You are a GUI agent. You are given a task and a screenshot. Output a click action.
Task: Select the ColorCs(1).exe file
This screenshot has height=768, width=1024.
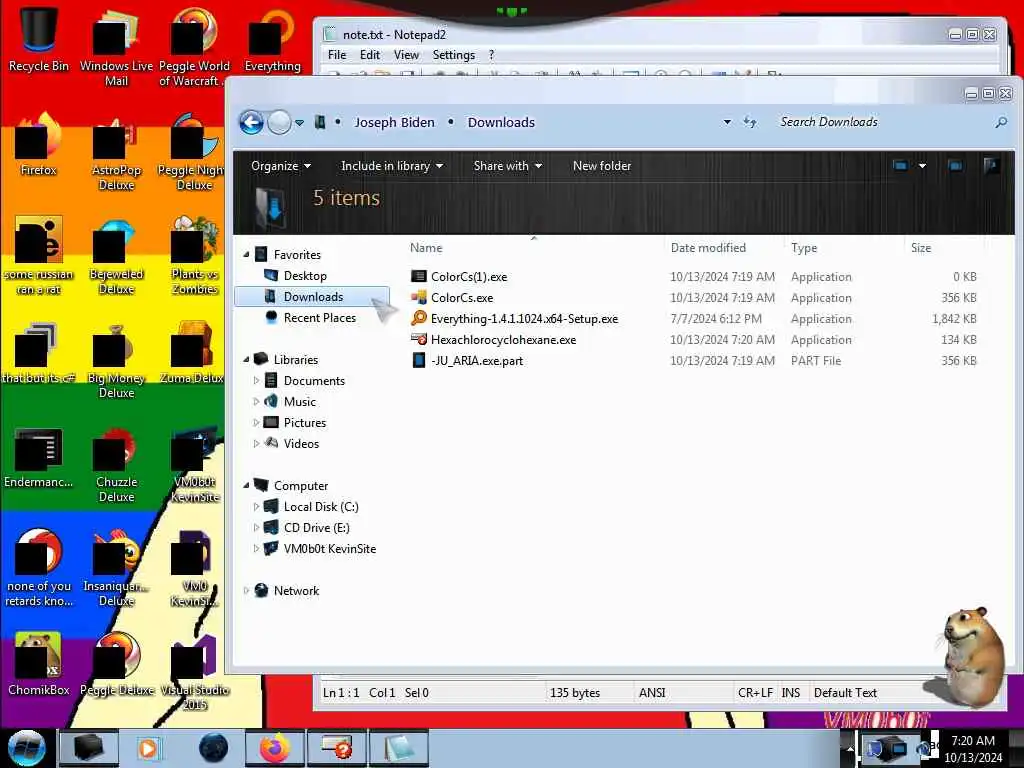click(468, 276)
